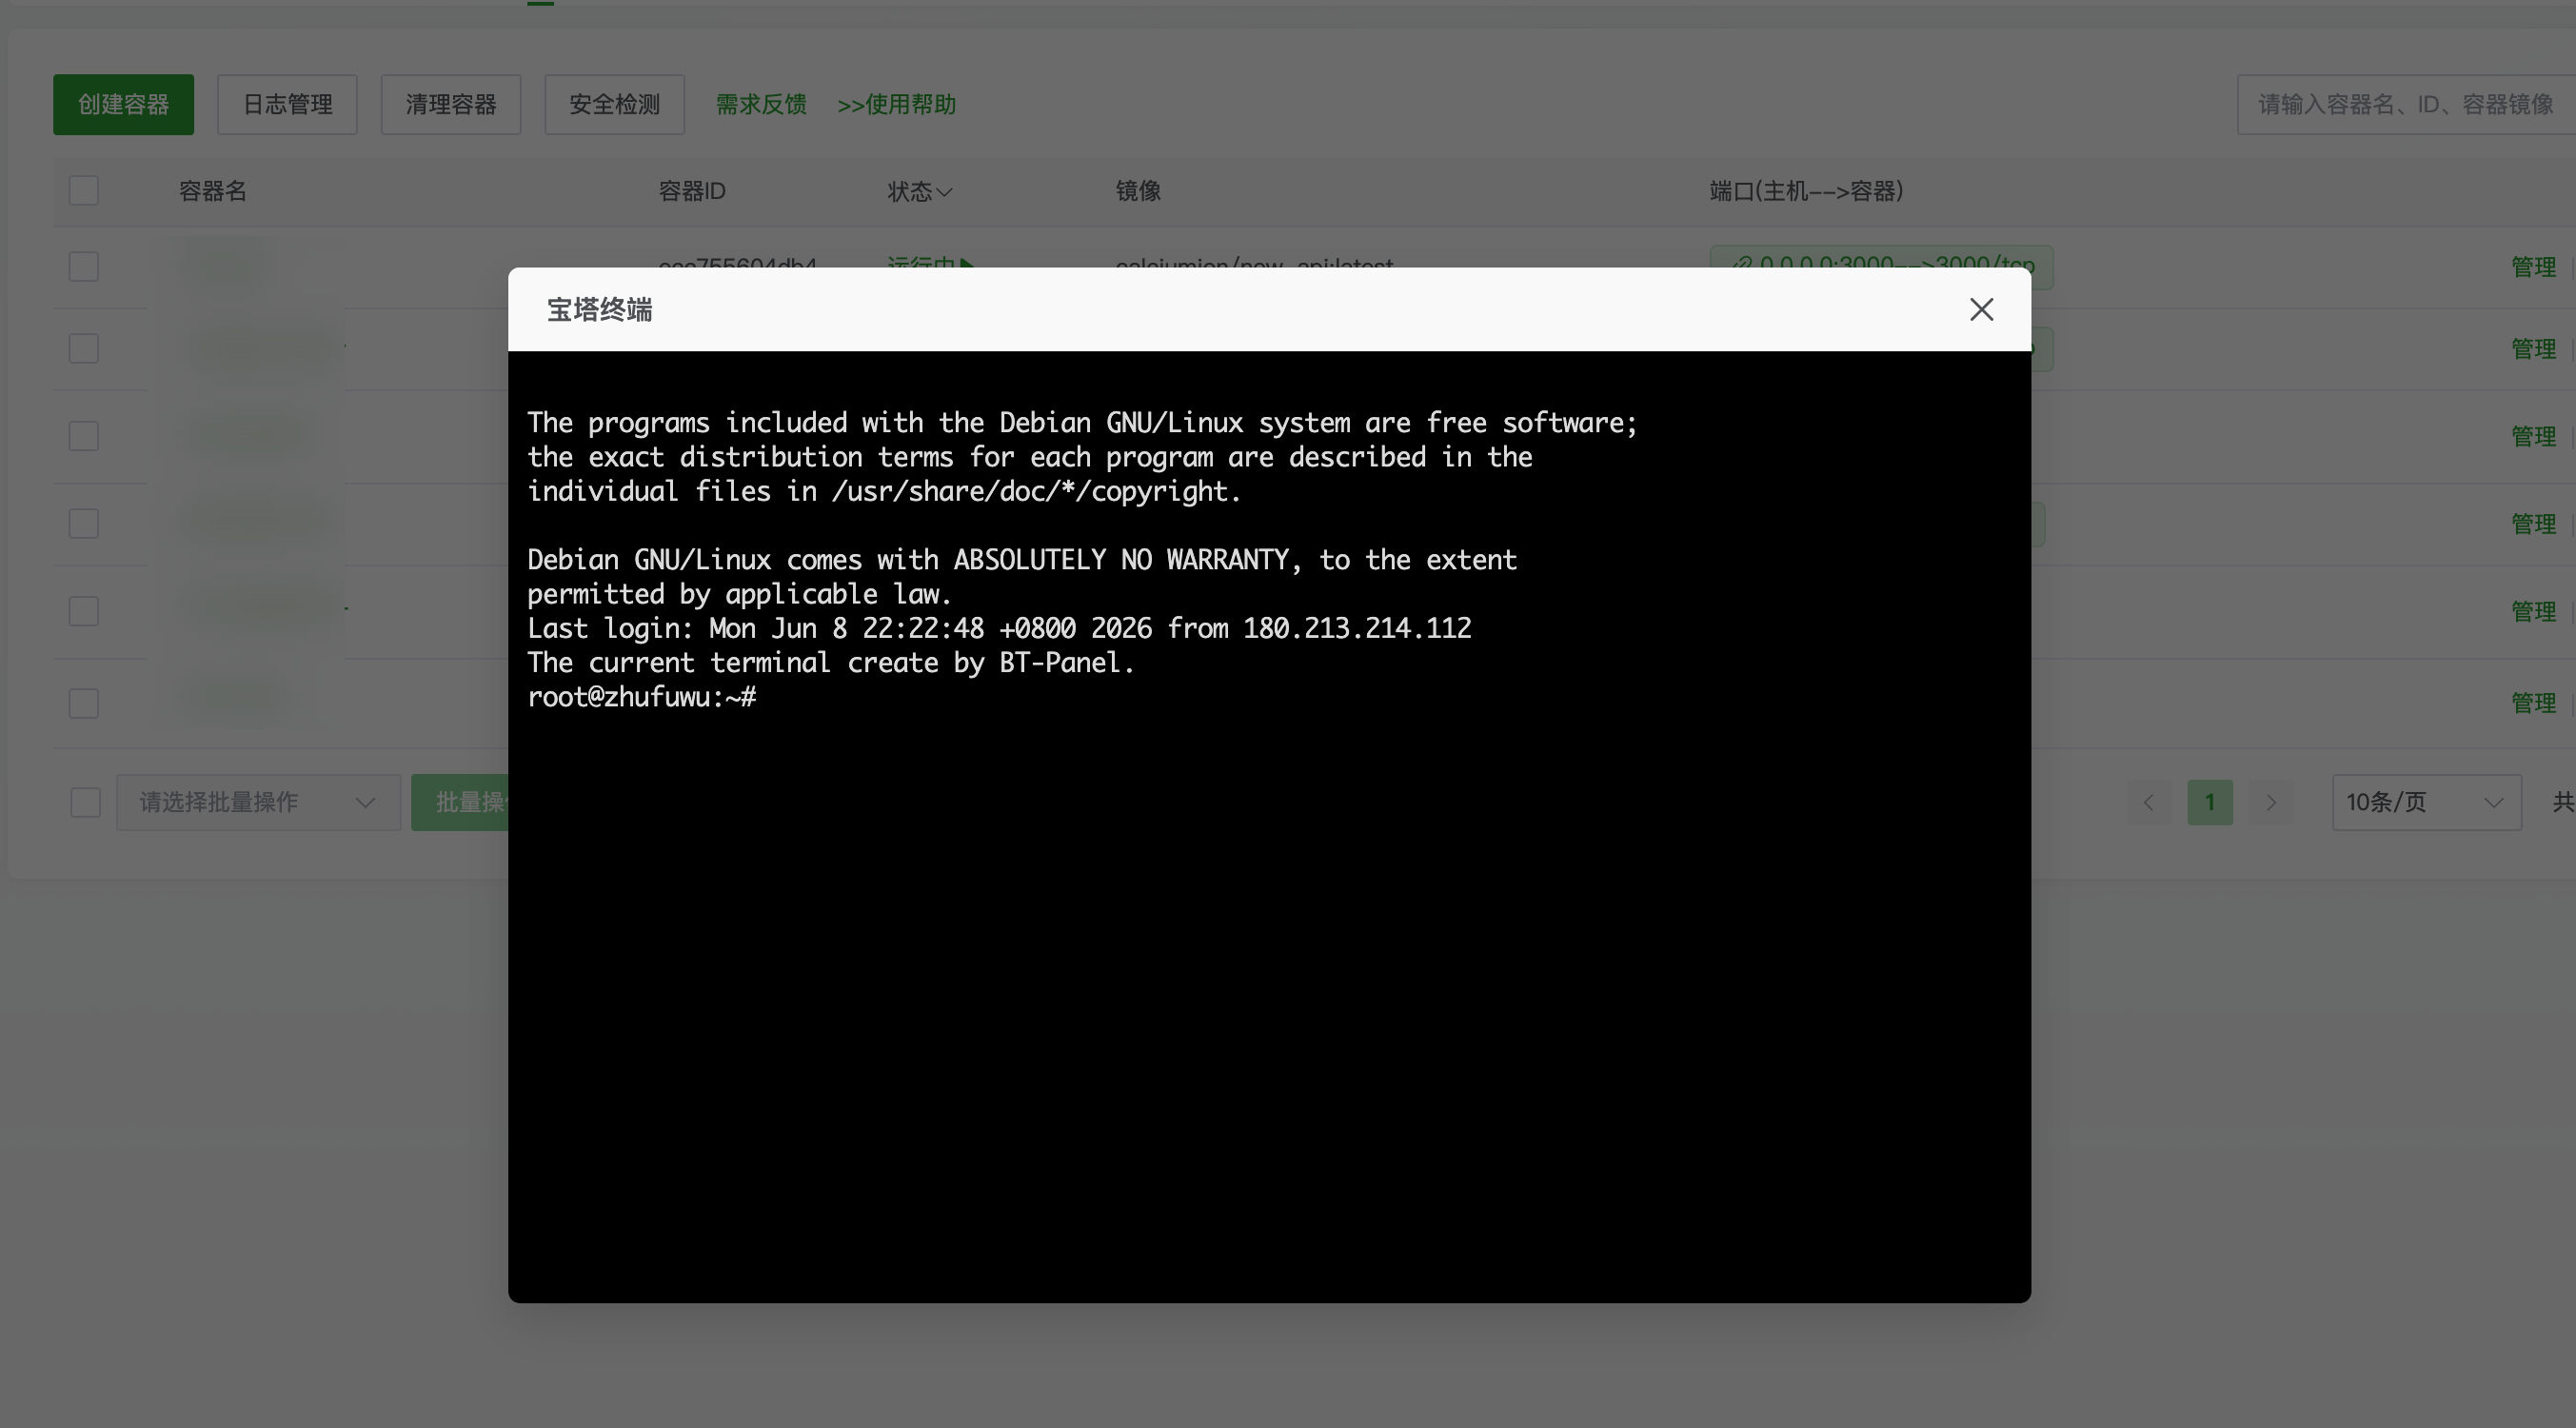The image size is (2576, 1428).
Task: Go to the previous page arrow
Action: 2148,802
